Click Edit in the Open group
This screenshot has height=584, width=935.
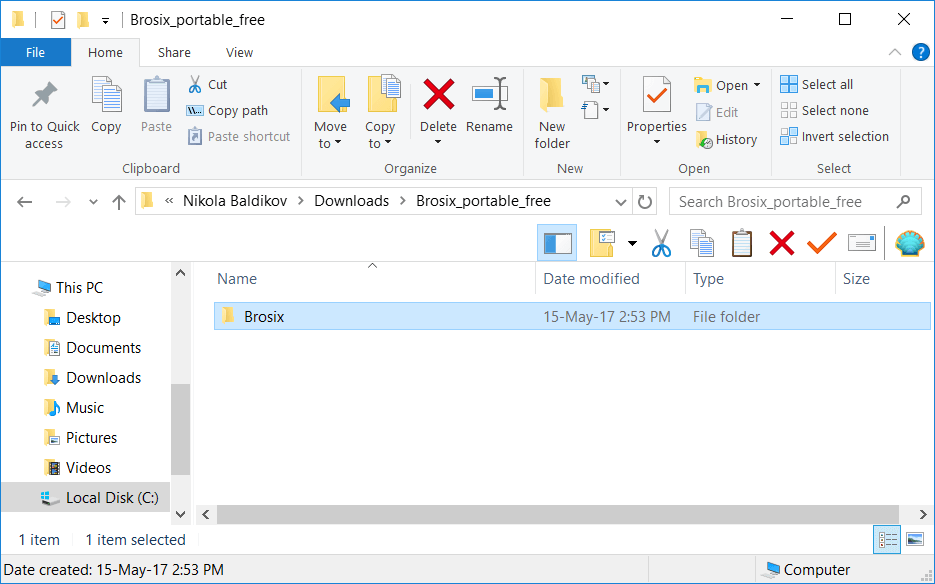(717, 112)
